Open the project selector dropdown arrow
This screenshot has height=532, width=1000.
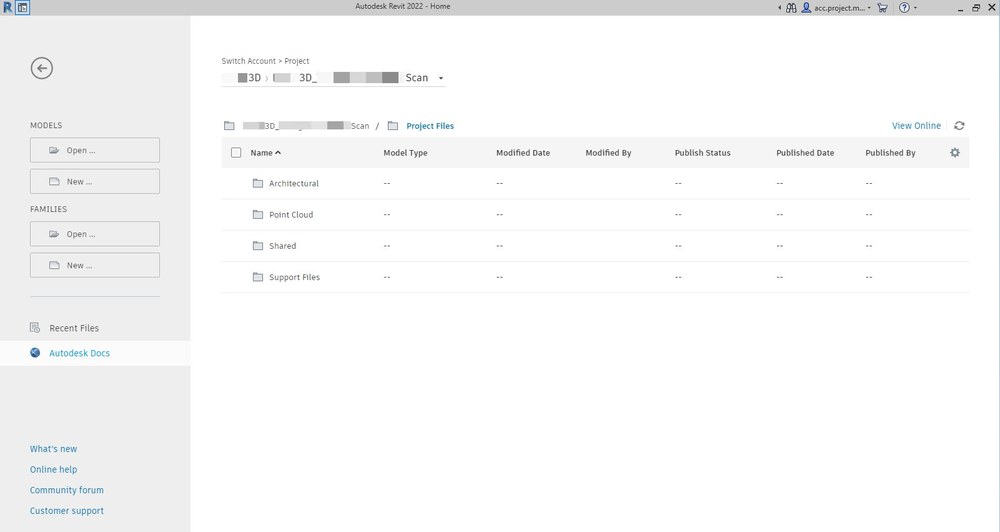441,78
